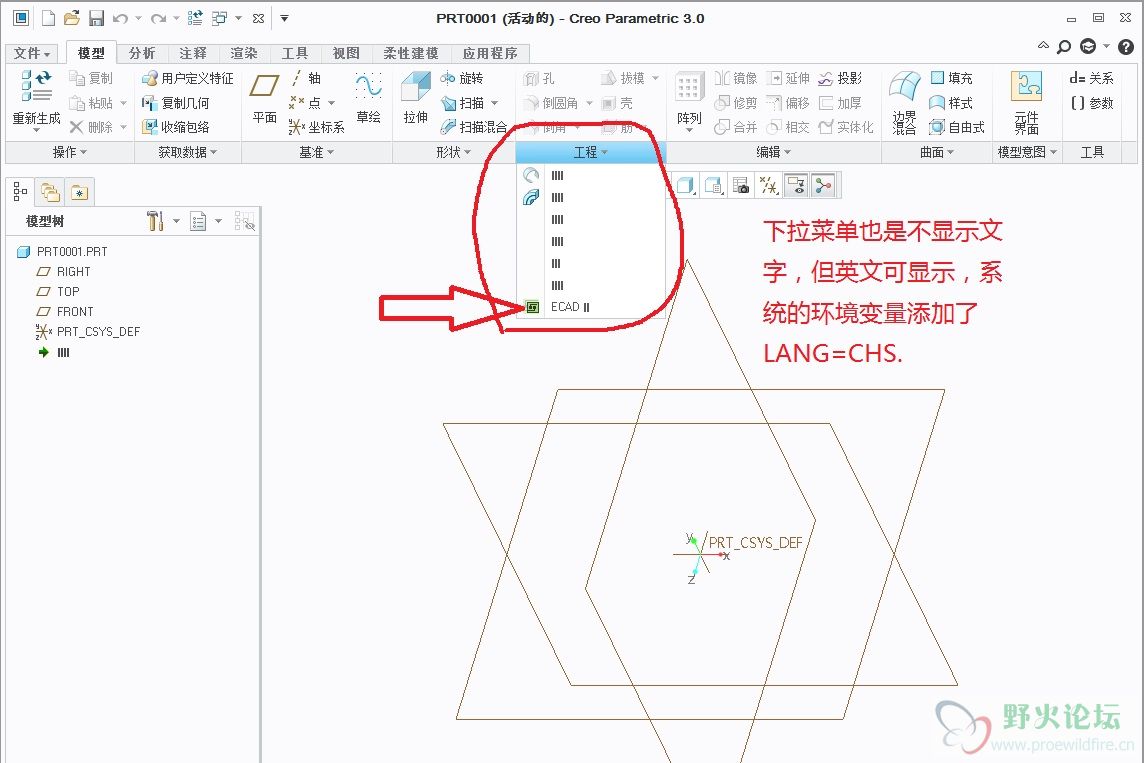Click Copy Geometry (复制几何)
This screenshot has height=763, width=1144.
(176, 103)
